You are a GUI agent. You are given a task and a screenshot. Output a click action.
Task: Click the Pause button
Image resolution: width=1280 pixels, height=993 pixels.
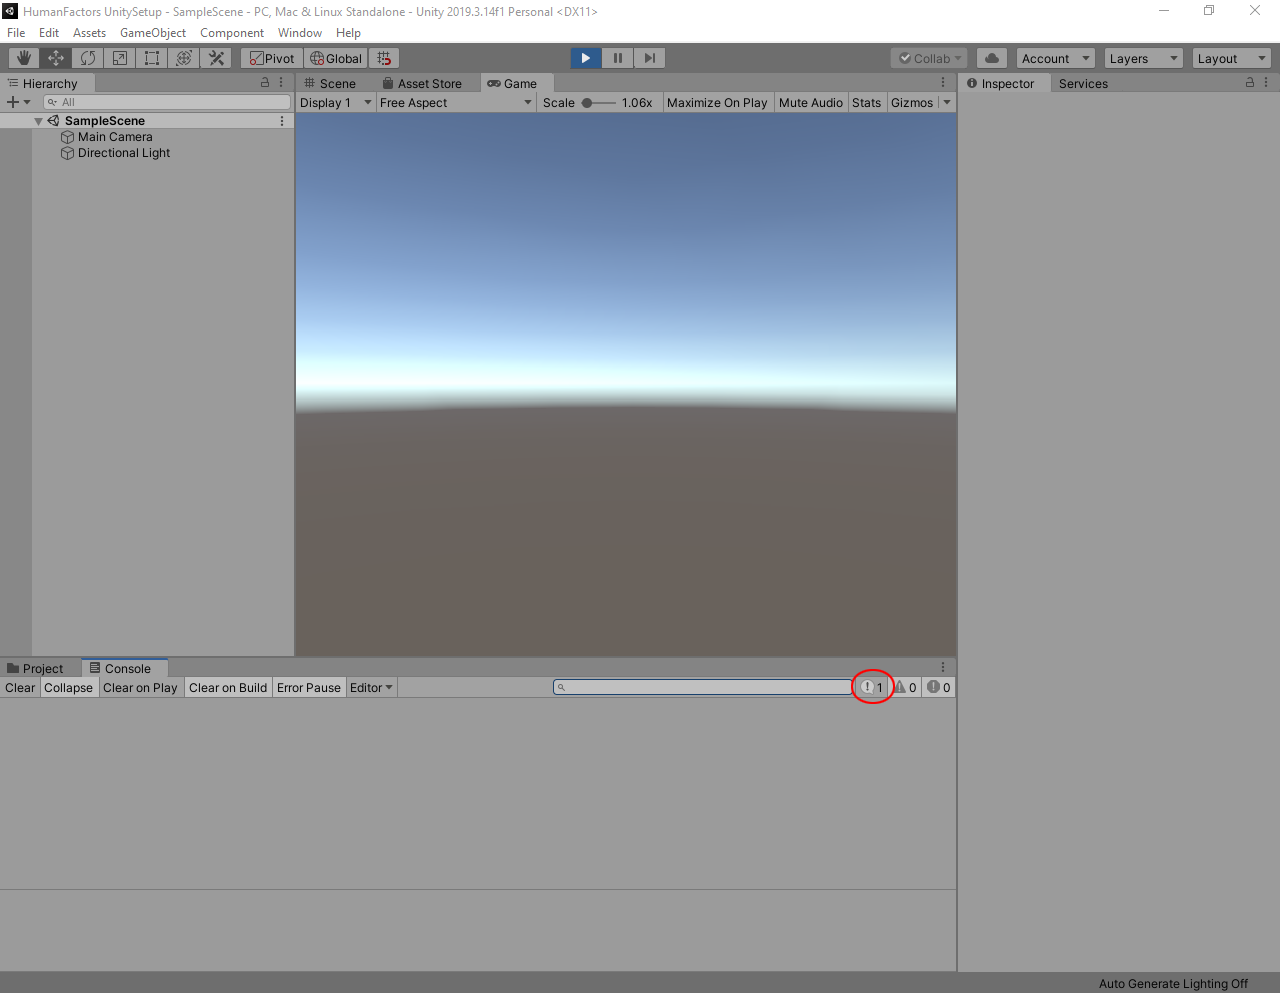pyautogui.click(x=618, y=58)
